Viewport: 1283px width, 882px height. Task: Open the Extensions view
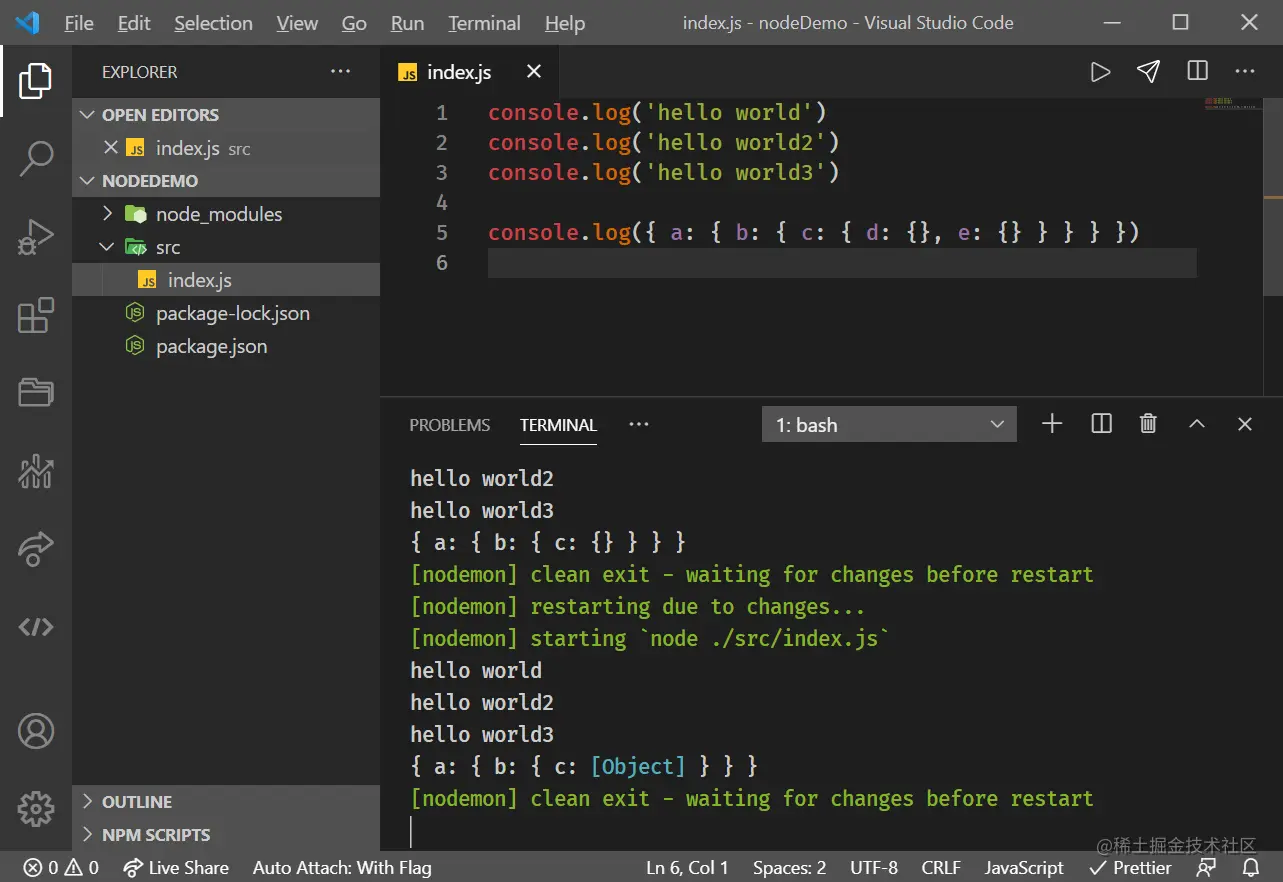[x=35, y=315]
